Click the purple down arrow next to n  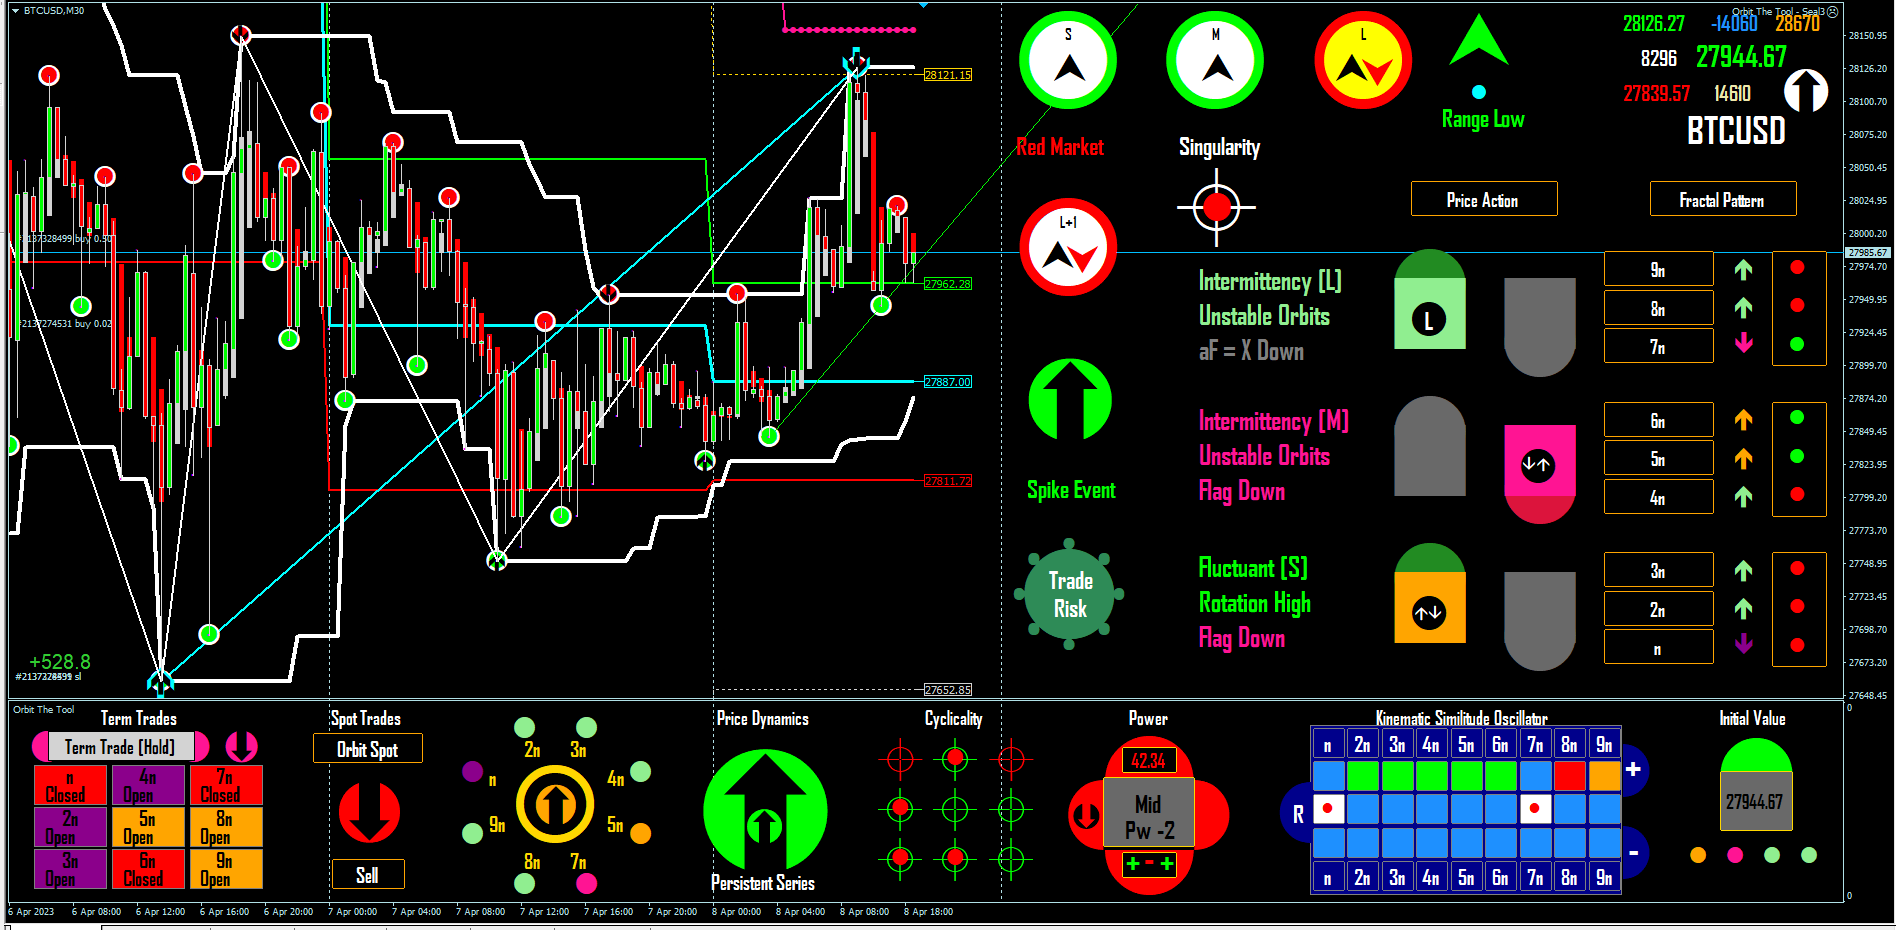[x=1744, y=643]
